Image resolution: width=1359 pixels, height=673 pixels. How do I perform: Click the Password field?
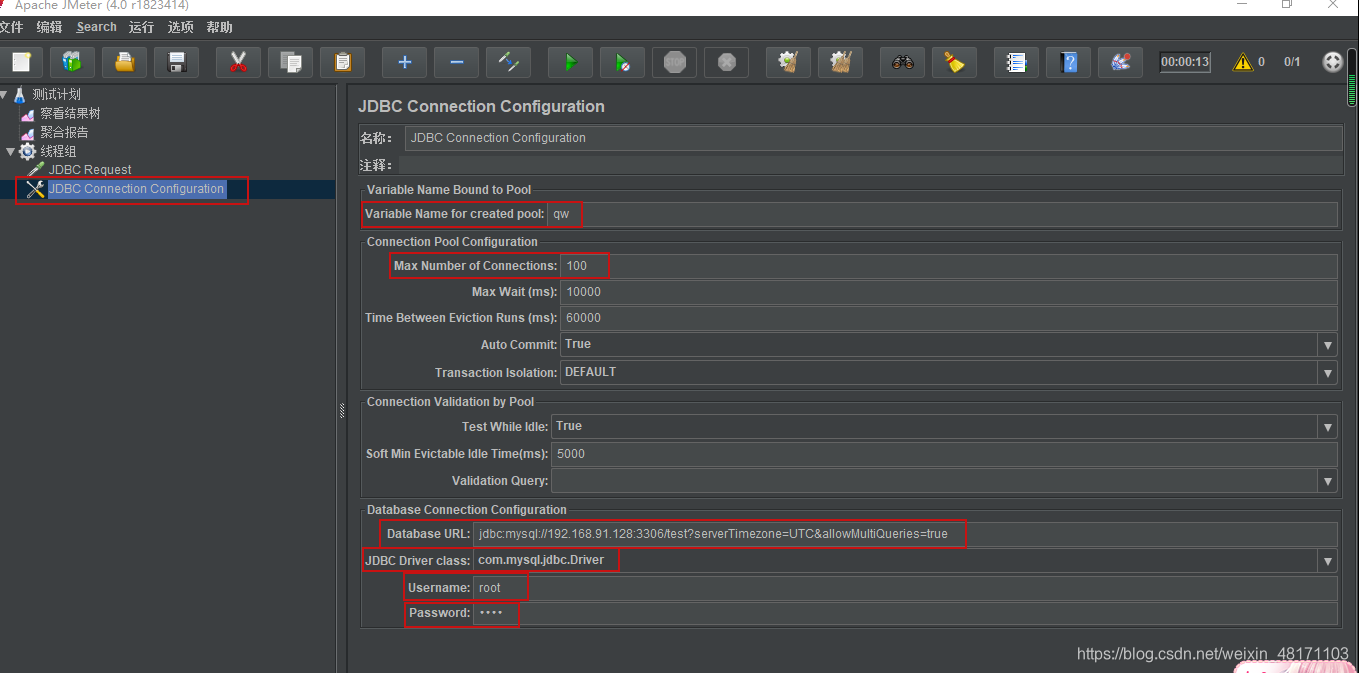point(905,613)
